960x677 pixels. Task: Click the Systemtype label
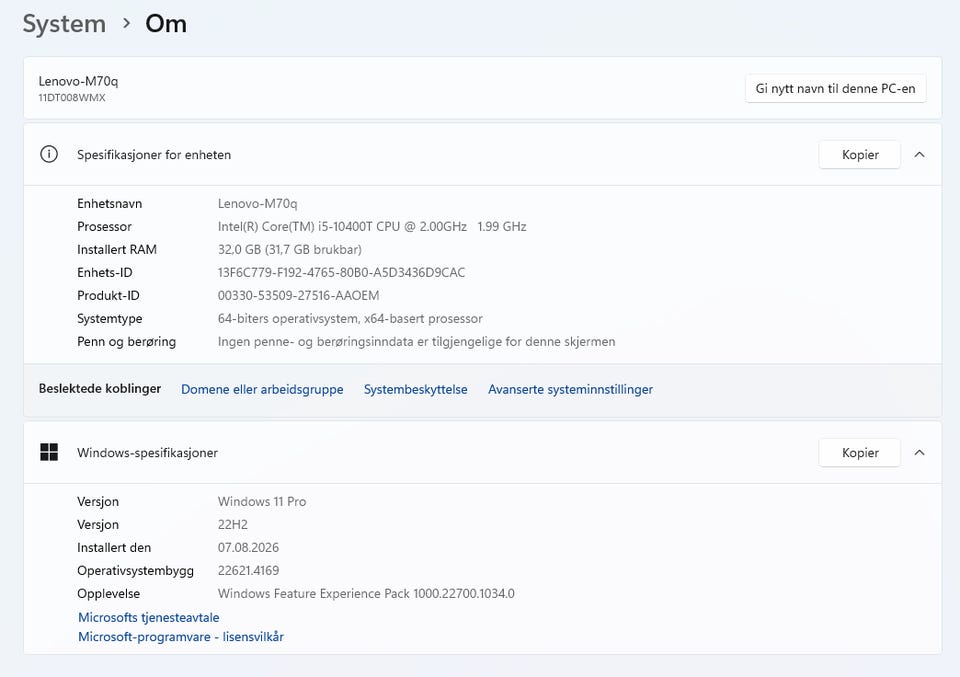click(109, 319)
